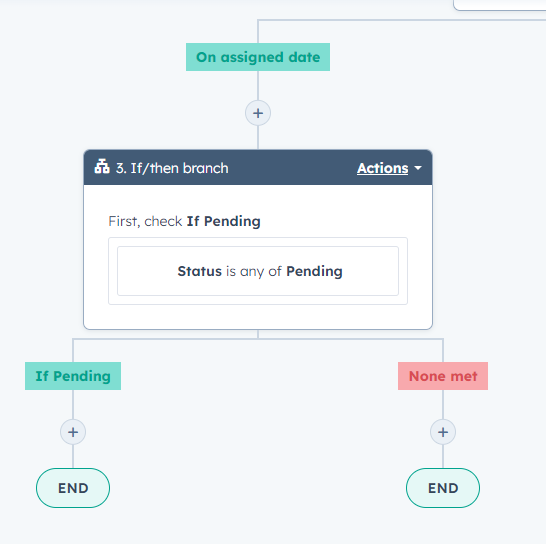546x544 pixels.
Task: Select the If Pending branch label
Action: [x=73, y=376]
